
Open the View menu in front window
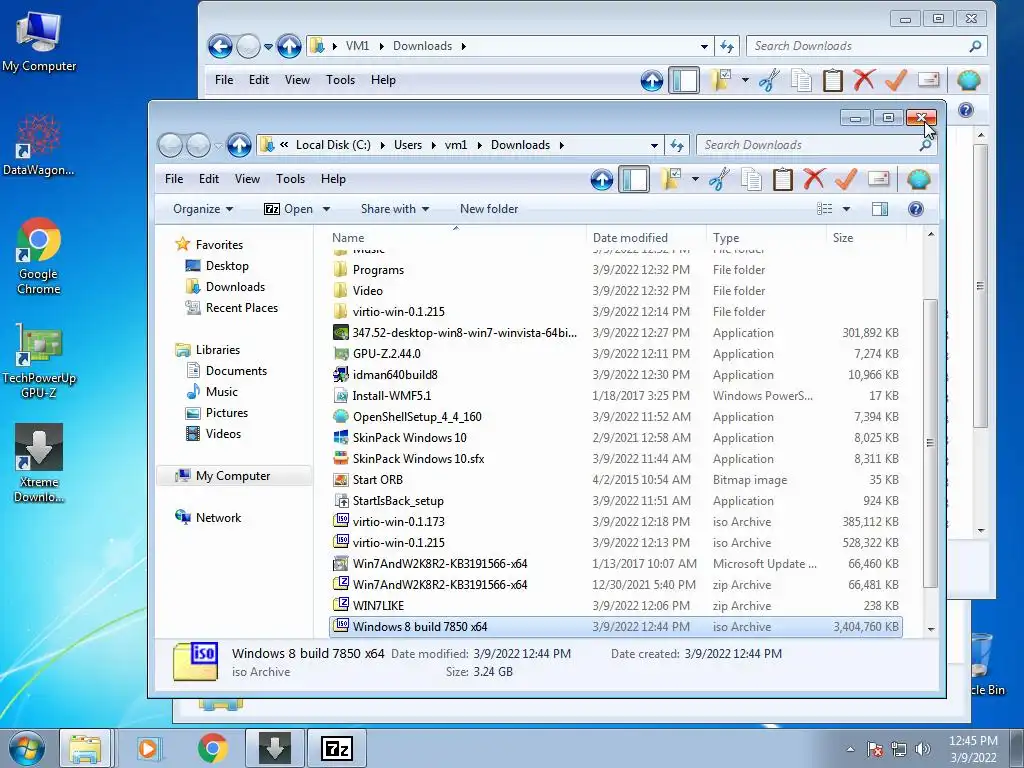tap(248, 179)
